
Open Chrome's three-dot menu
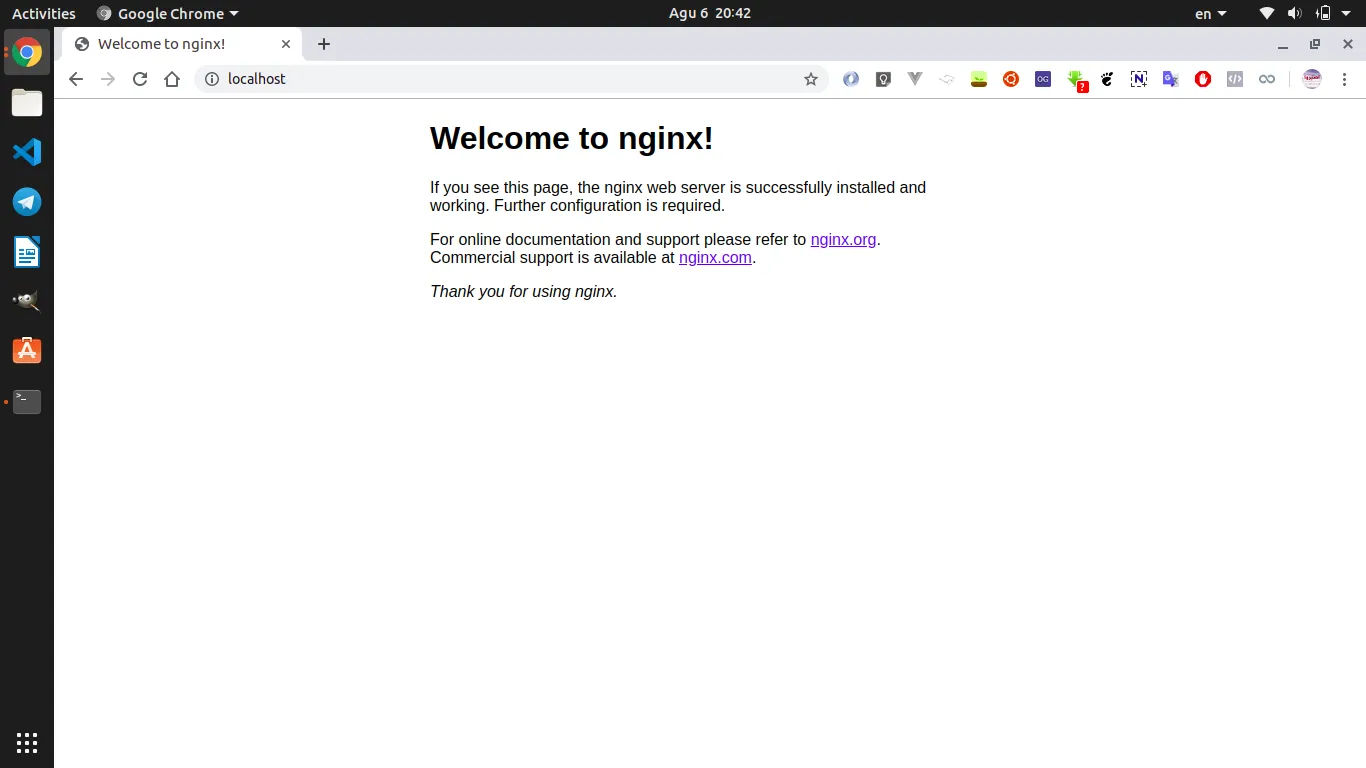(x=1344, y=79)
